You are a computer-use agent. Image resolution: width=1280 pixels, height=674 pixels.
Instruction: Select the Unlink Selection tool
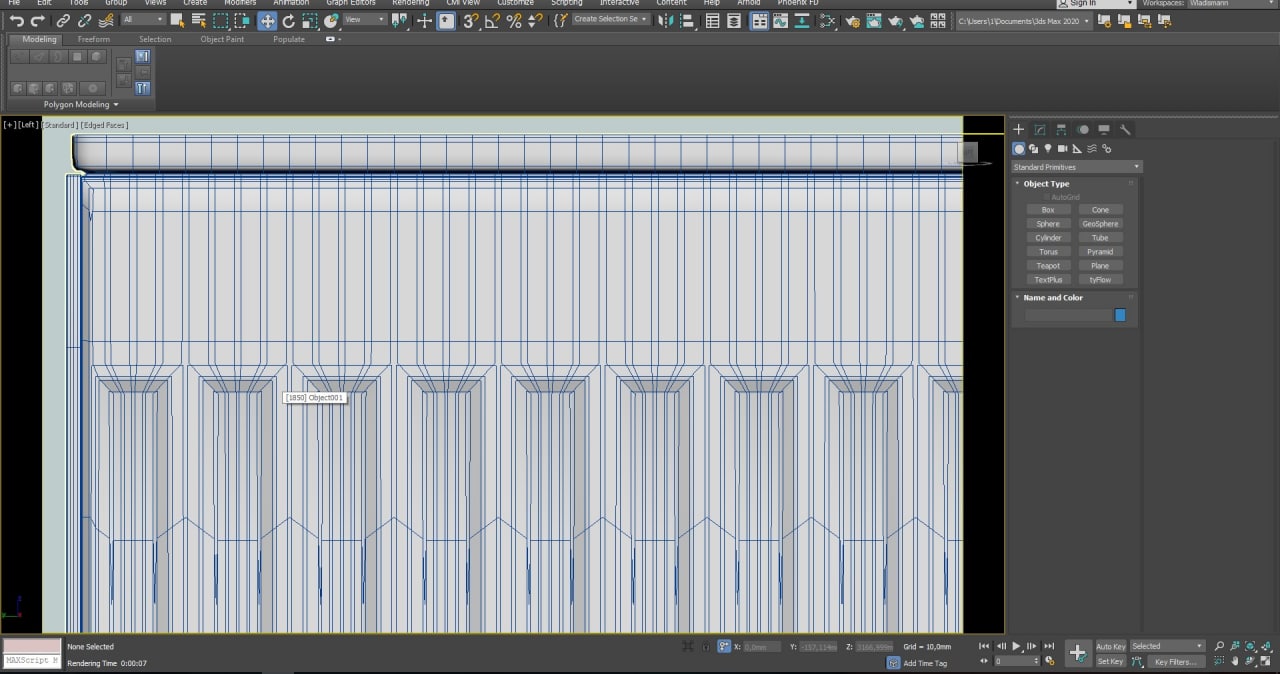coord(84,21)
